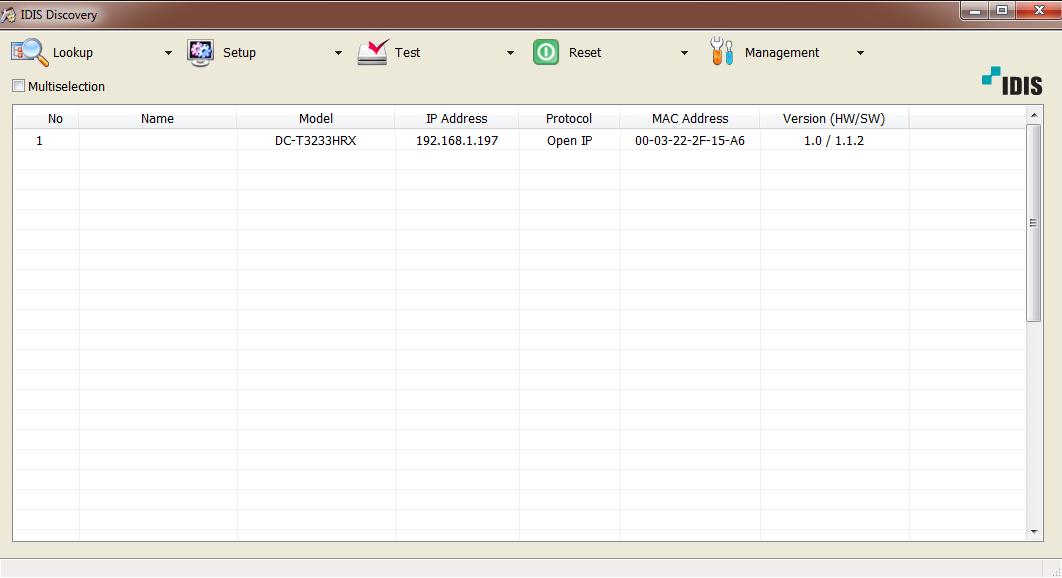Click MAC address 00-03-22-2F-15-A6
1062x578 pixels.
(689, 140)
